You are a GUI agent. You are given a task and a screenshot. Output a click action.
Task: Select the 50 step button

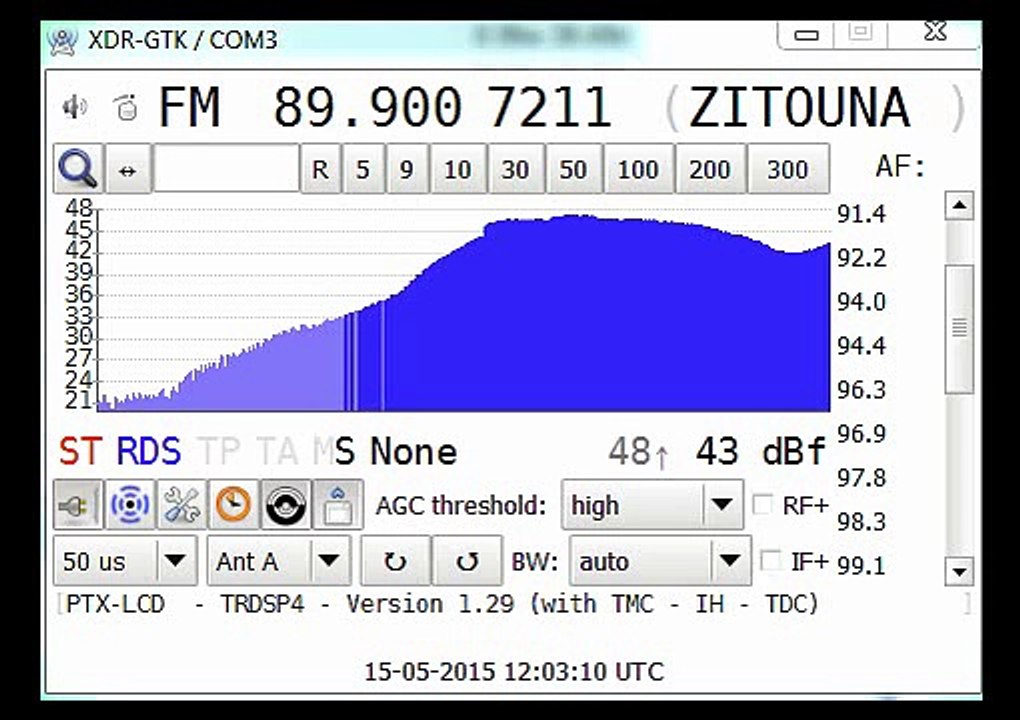[x=574, y=170]
